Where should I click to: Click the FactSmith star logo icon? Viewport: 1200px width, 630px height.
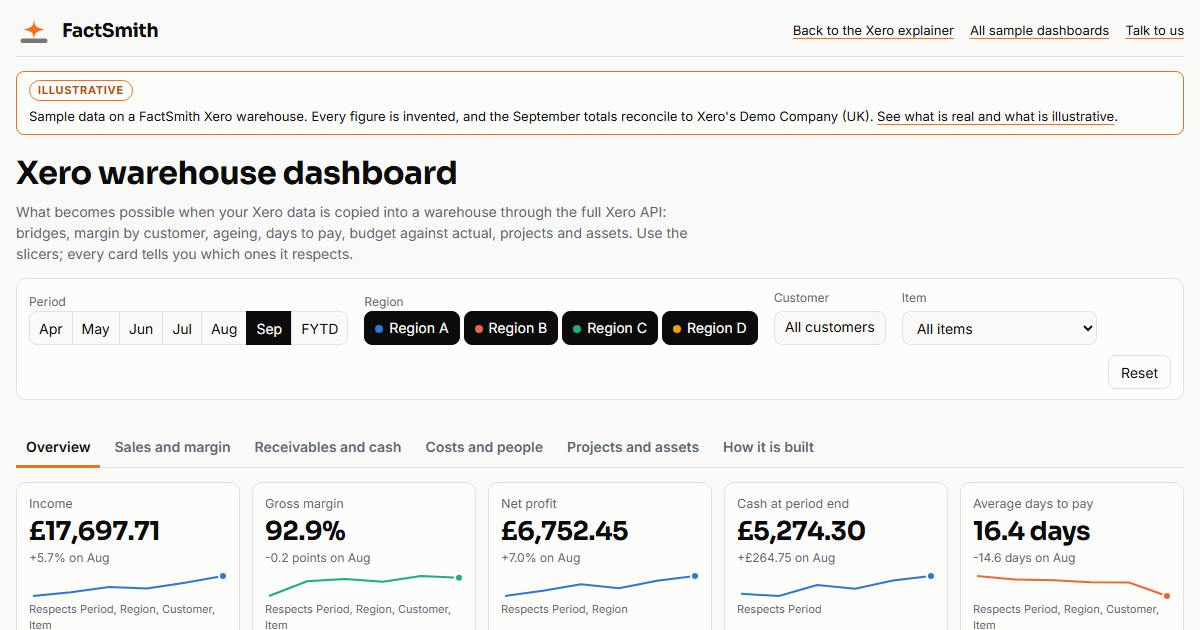34,31
